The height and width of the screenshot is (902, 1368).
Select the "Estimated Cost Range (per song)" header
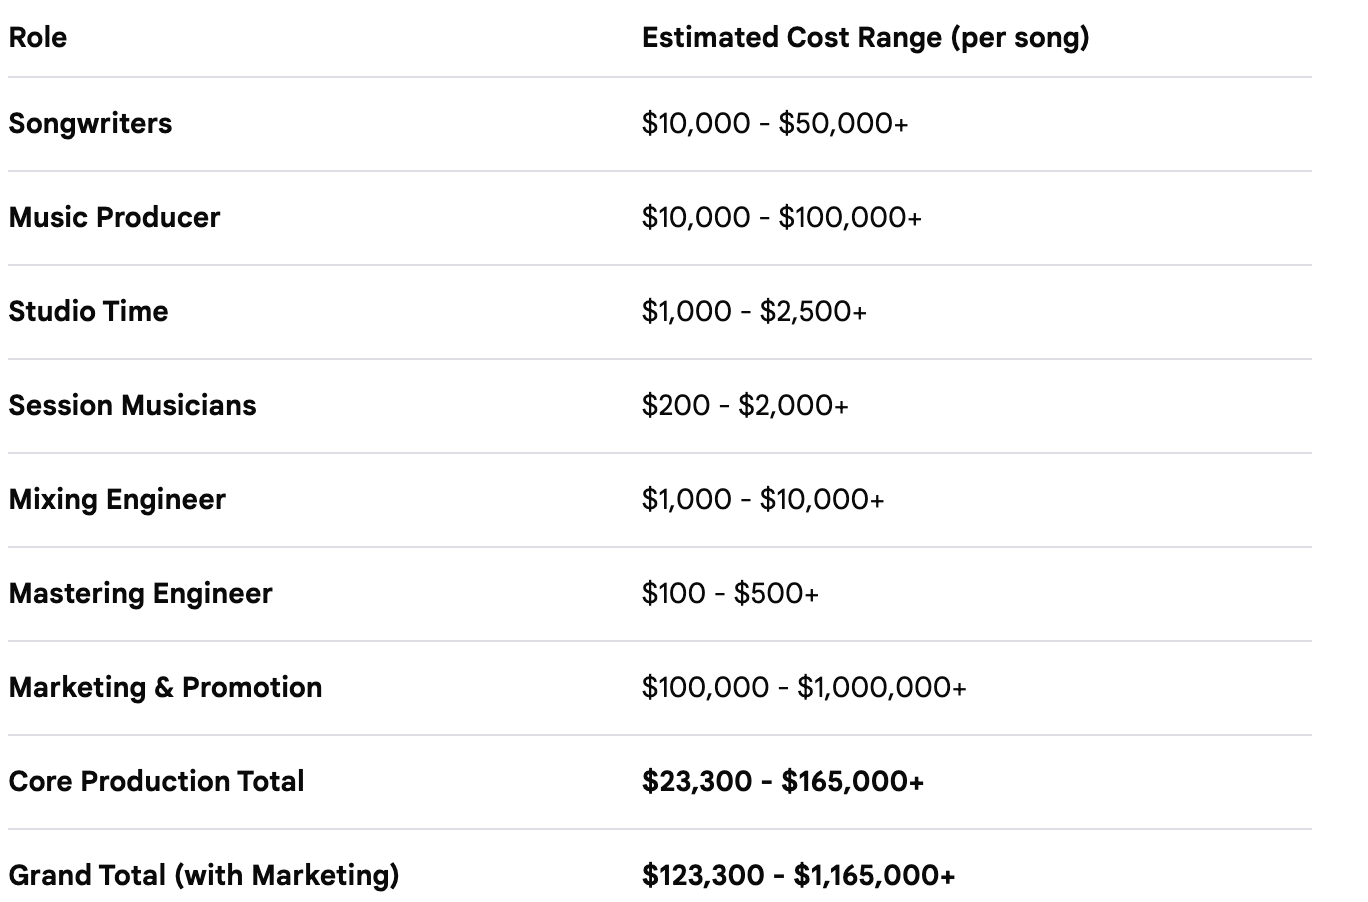tap(865, 38)
